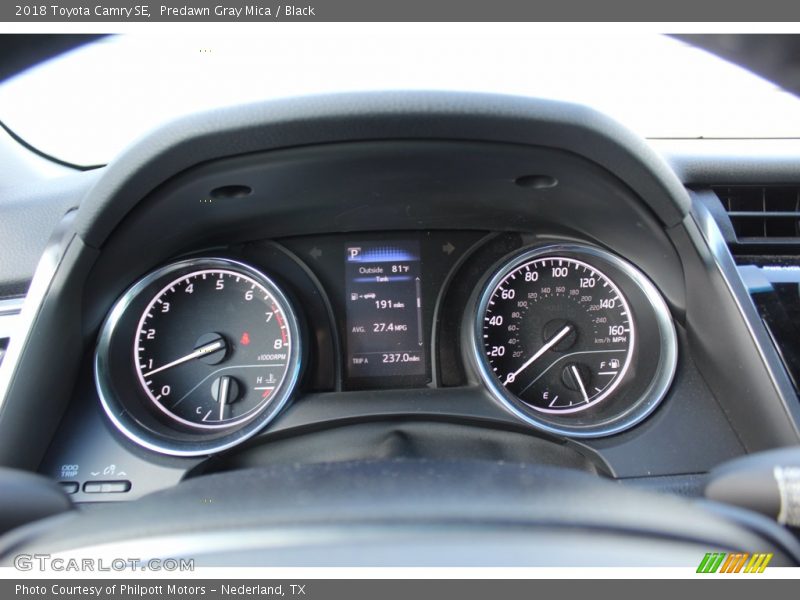Click the temperature gauge C marker
Viewport: 800px width, 600px height.
tap(198, 410)
